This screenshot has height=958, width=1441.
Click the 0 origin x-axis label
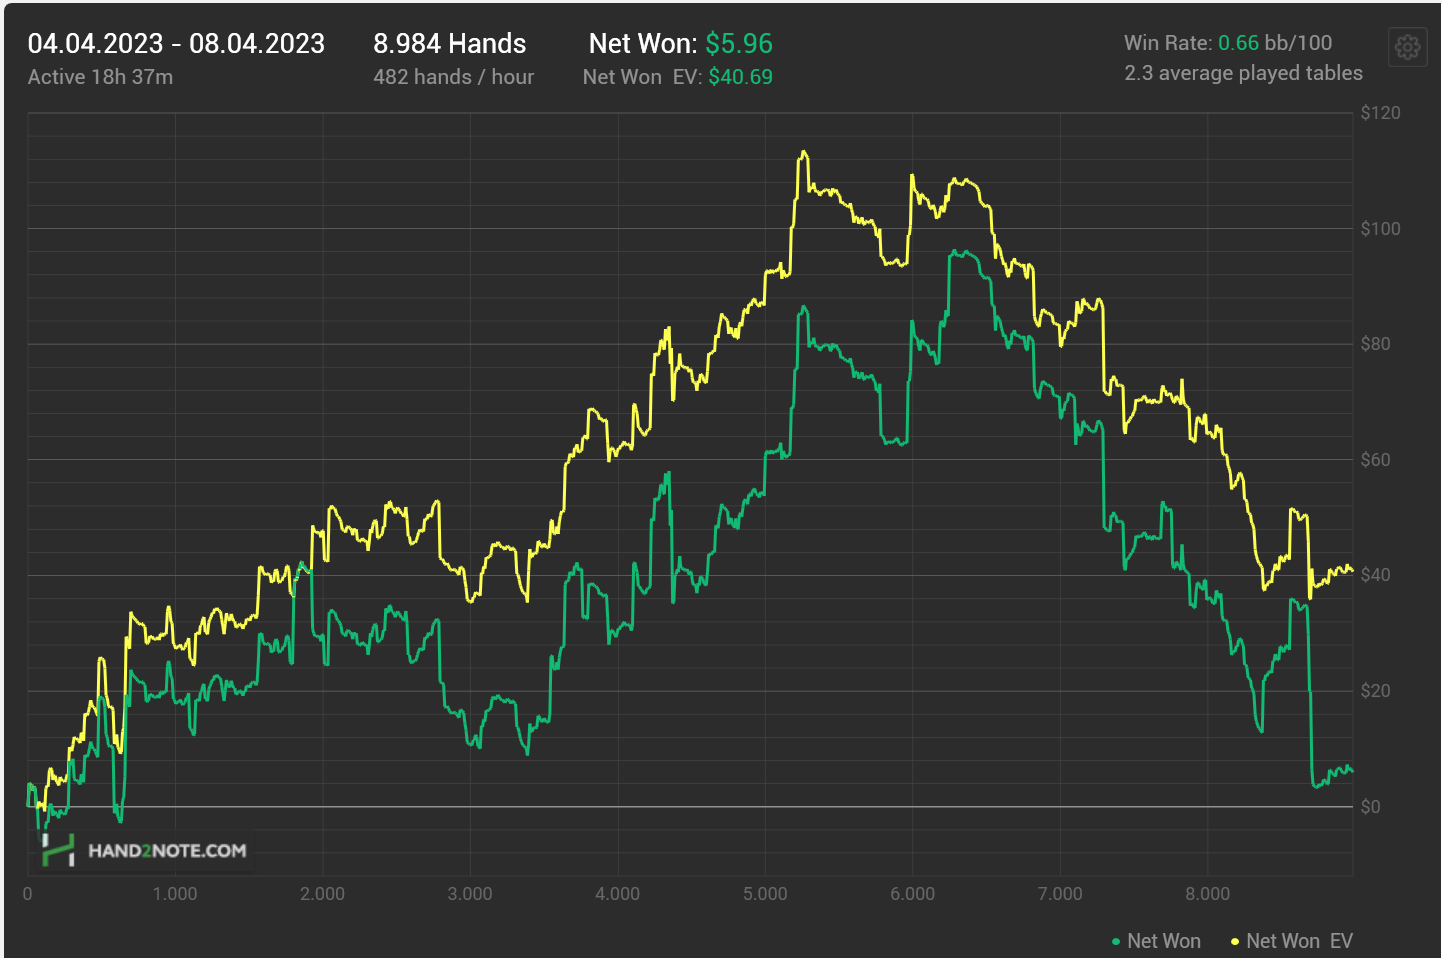pyautogui.click(x=27, y=894)
